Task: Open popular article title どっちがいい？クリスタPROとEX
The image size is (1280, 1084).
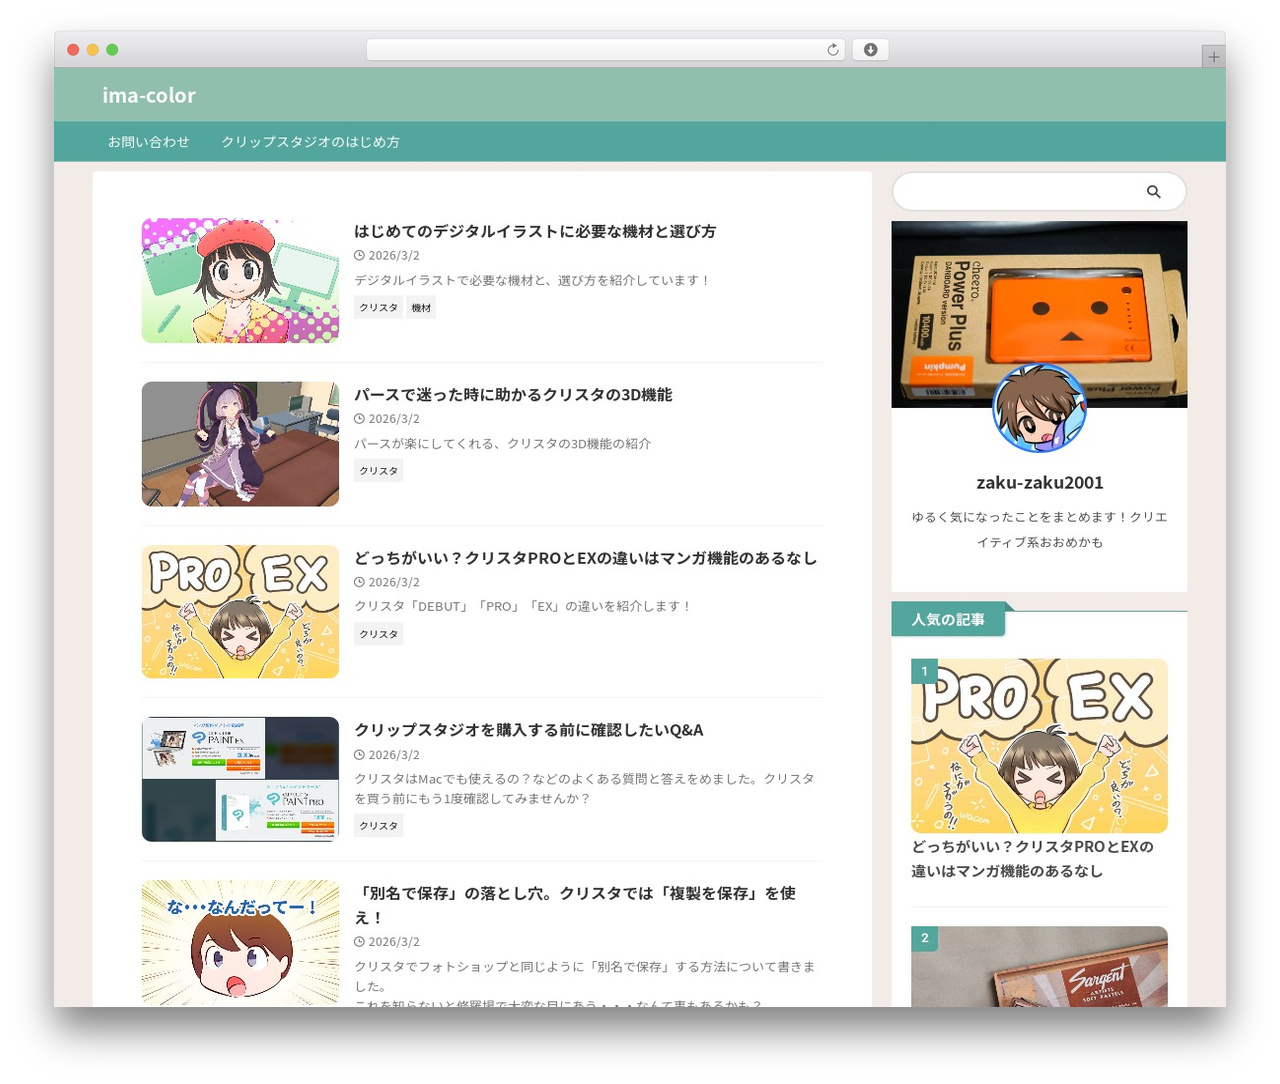Action: pyautogui.click(x=1032, y=859)
